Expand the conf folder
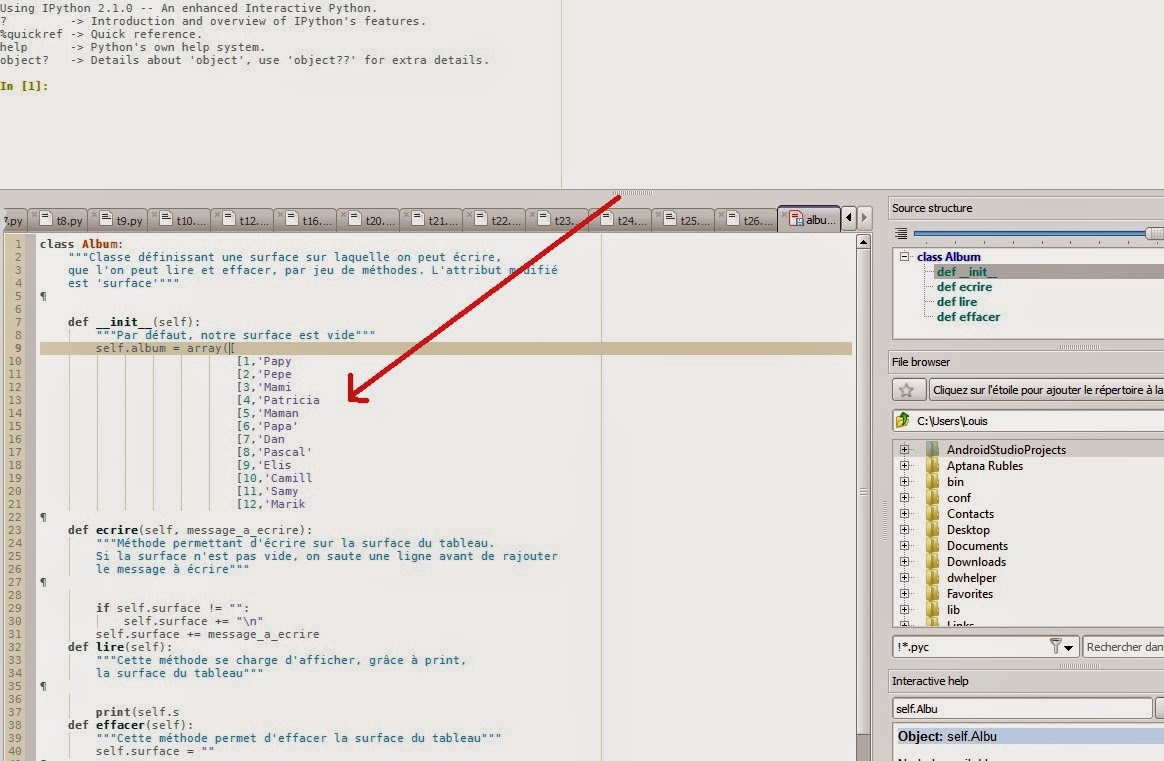 point(904,497)
